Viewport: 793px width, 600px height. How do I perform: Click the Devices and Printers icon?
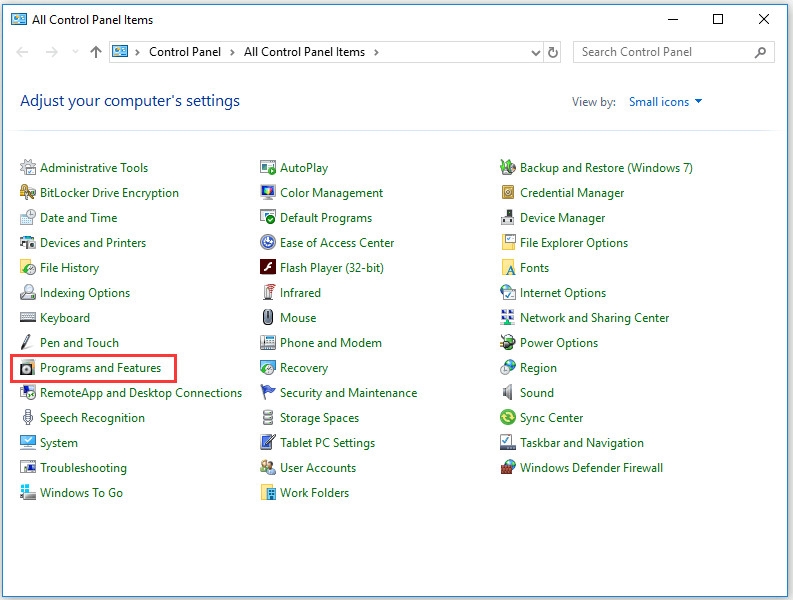[x=28, y=242]
